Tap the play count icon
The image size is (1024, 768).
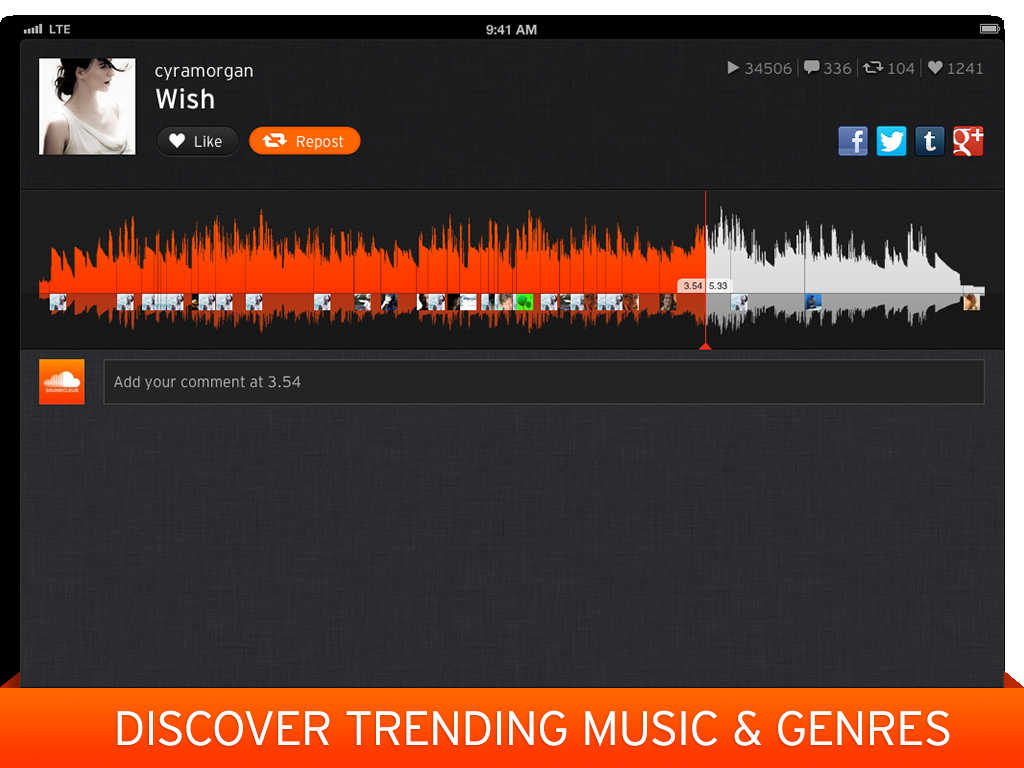tap(734, 68)
